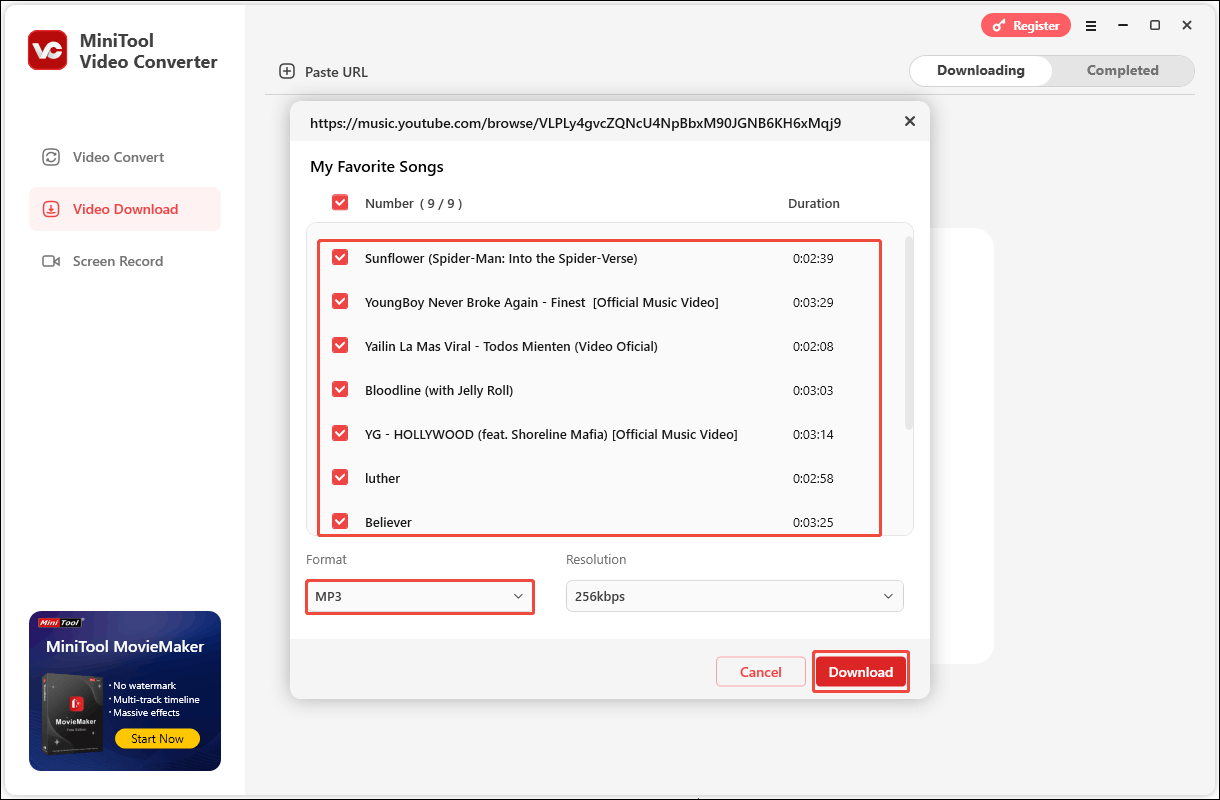Toggle the select-all Number checkbox

pyautogui.click(x=340, y=203)
